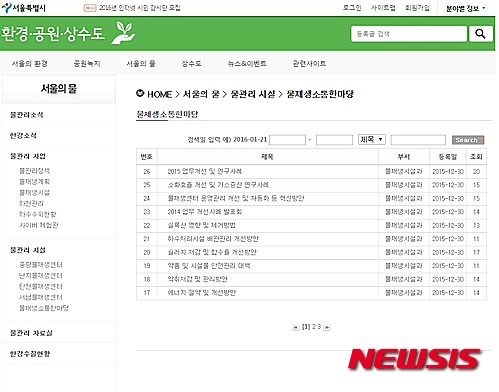This screenshot has height=392, width=499.
Task: Open sidebar section 물관리 시설
Action: pos(28,250)
